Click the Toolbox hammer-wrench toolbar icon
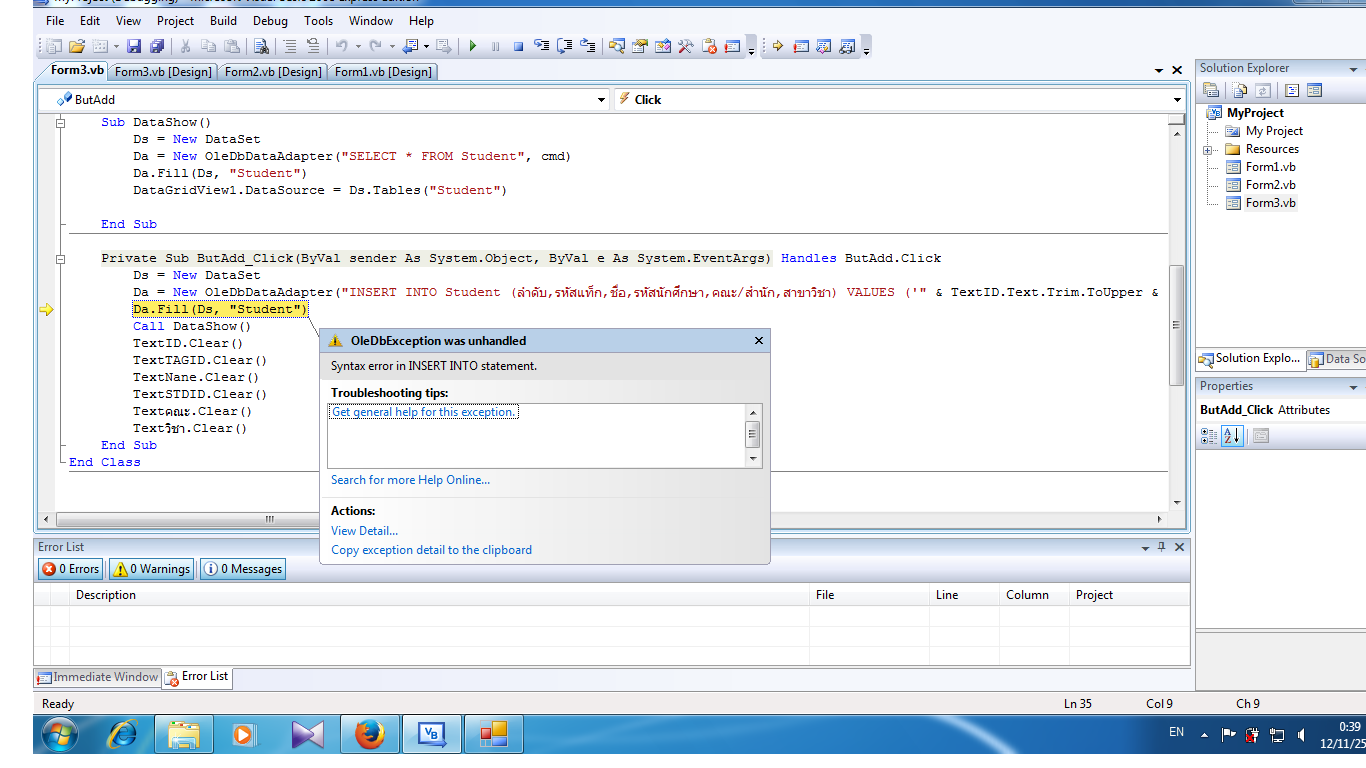Screen dimensions: 1366x768 point(686,46)
